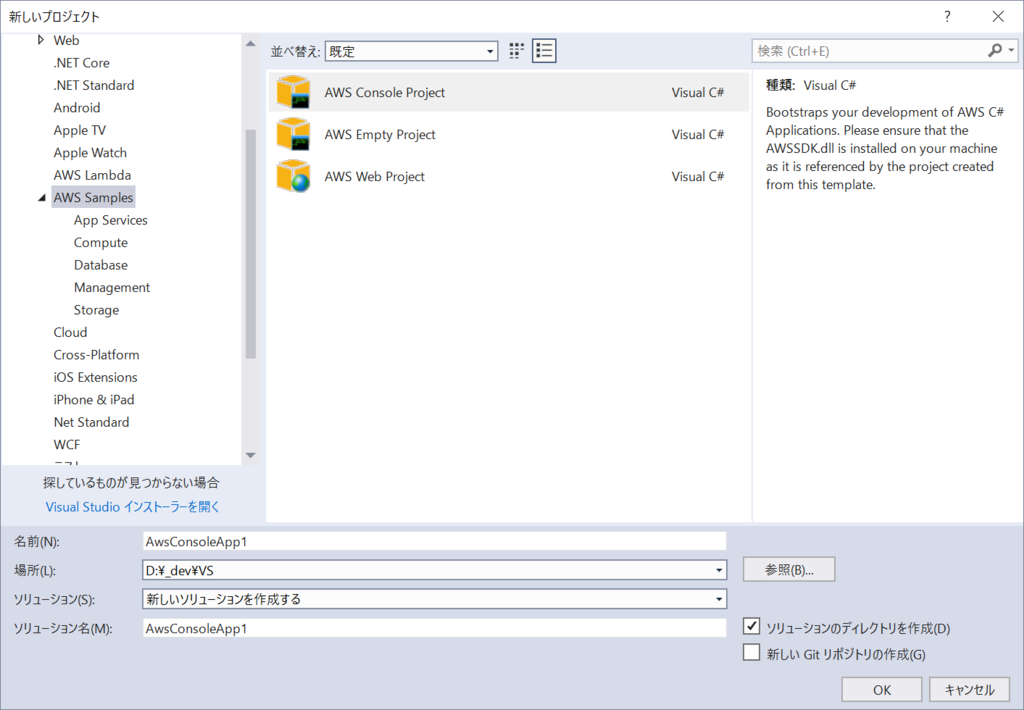Viewport: 1024px width, 710px height.
Task: Select Storage under AWS Samples
Action: 96,310
